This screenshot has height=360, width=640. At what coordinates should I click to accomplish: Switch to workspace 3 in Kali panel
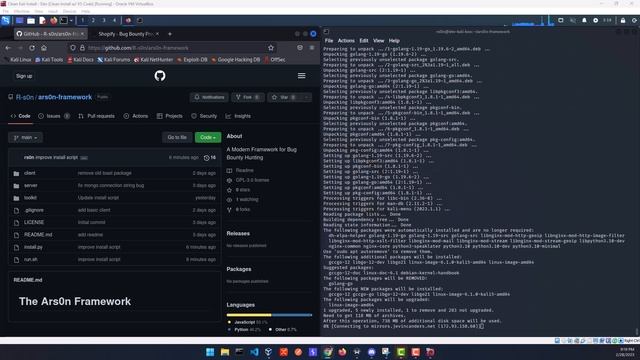(104, 20)
